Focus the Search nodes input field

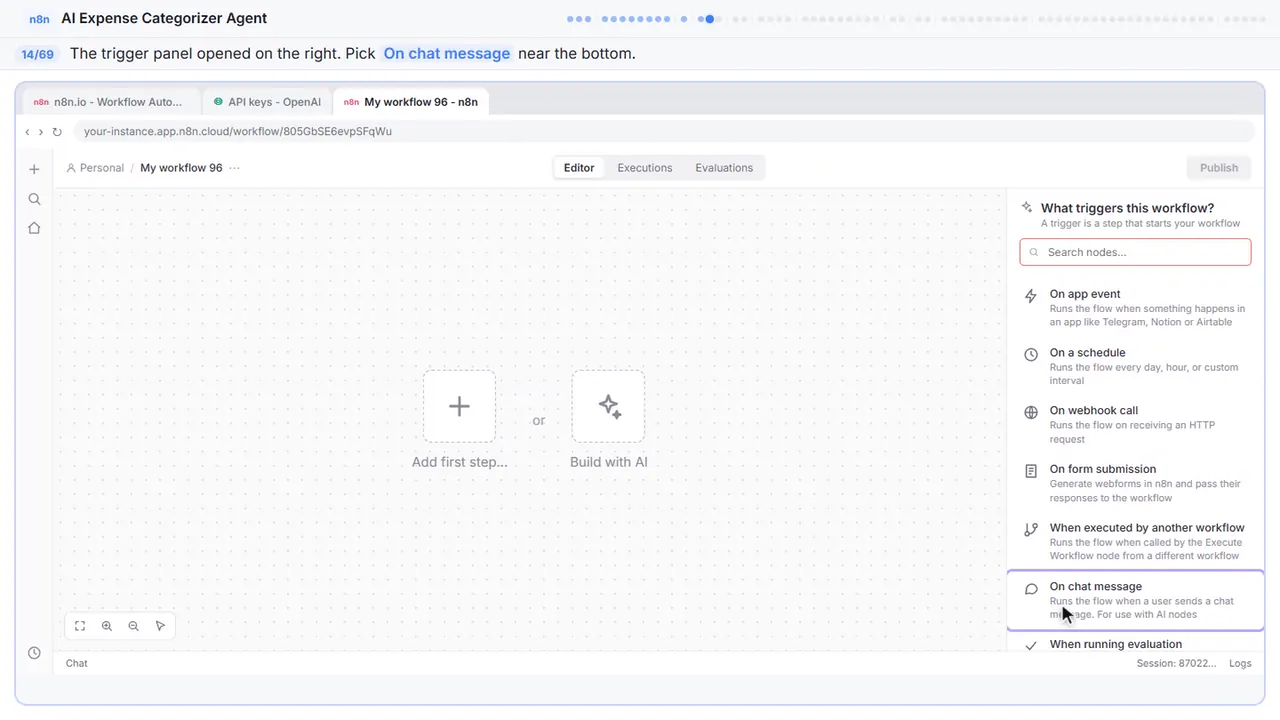pyautogui.click(x=1135, y=252)
